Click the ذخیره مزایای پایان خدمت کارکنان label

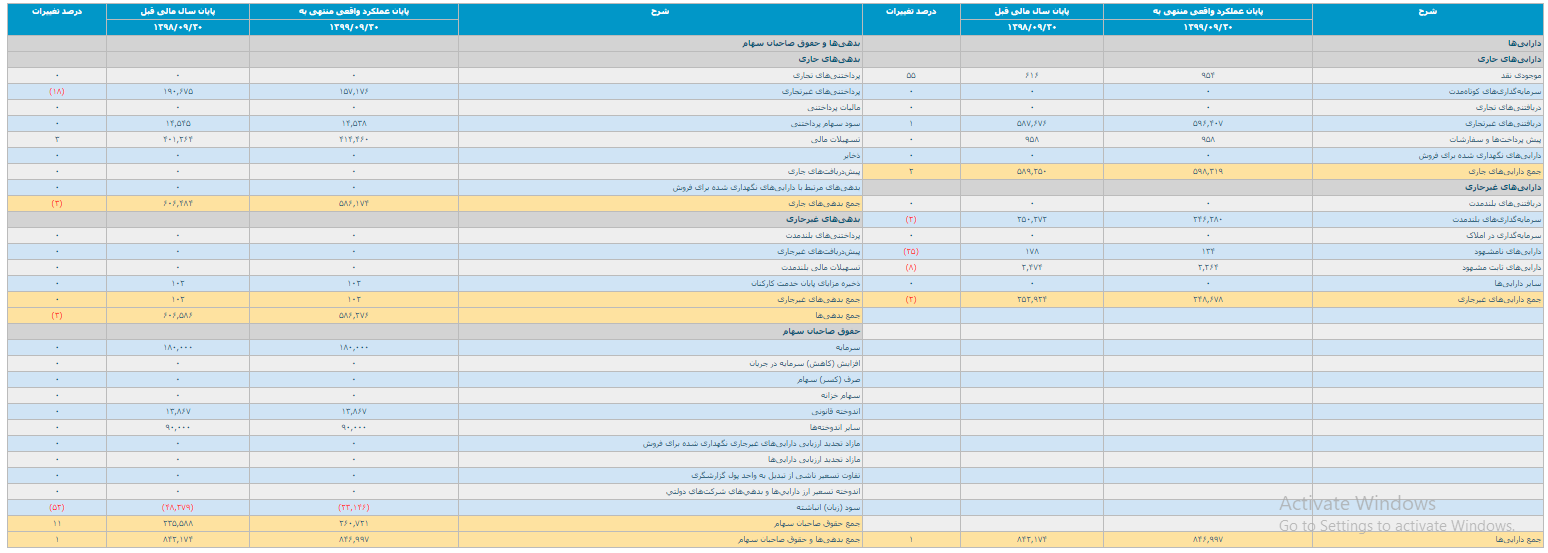(806, 283)
